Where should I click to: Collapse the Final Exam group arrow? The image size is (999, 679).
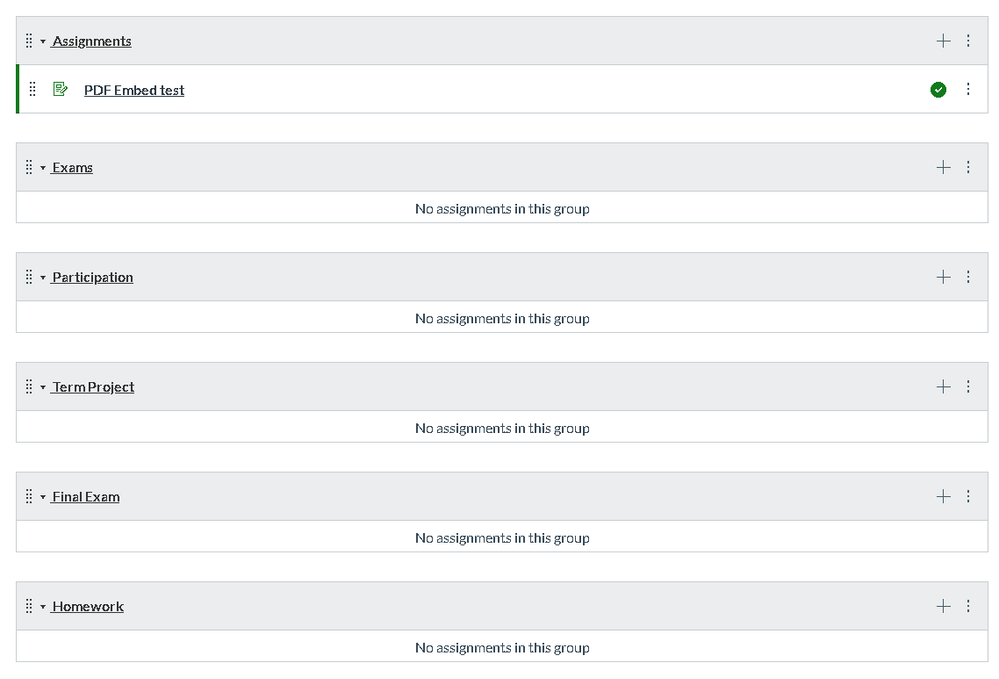pos(43,498)
